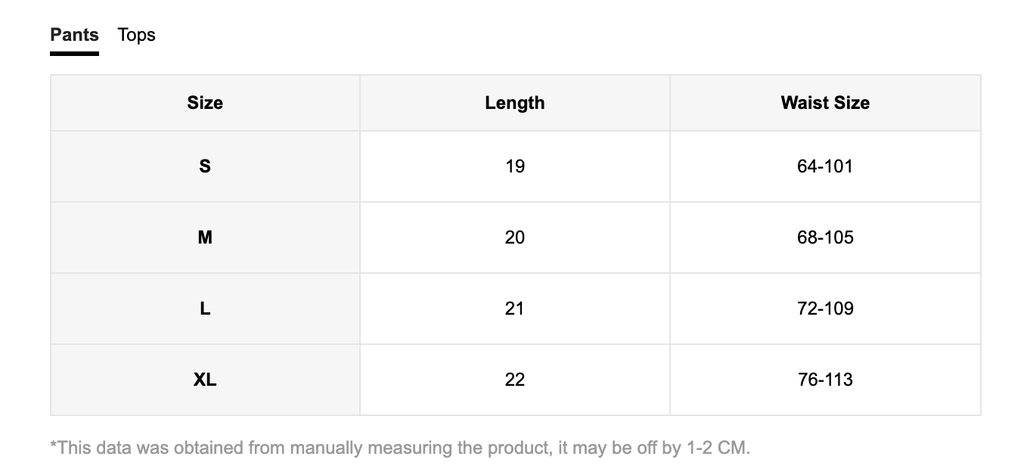Click the black underline beneath Pants tab
Screen dimensions: 1024x472
click(74, 53)
